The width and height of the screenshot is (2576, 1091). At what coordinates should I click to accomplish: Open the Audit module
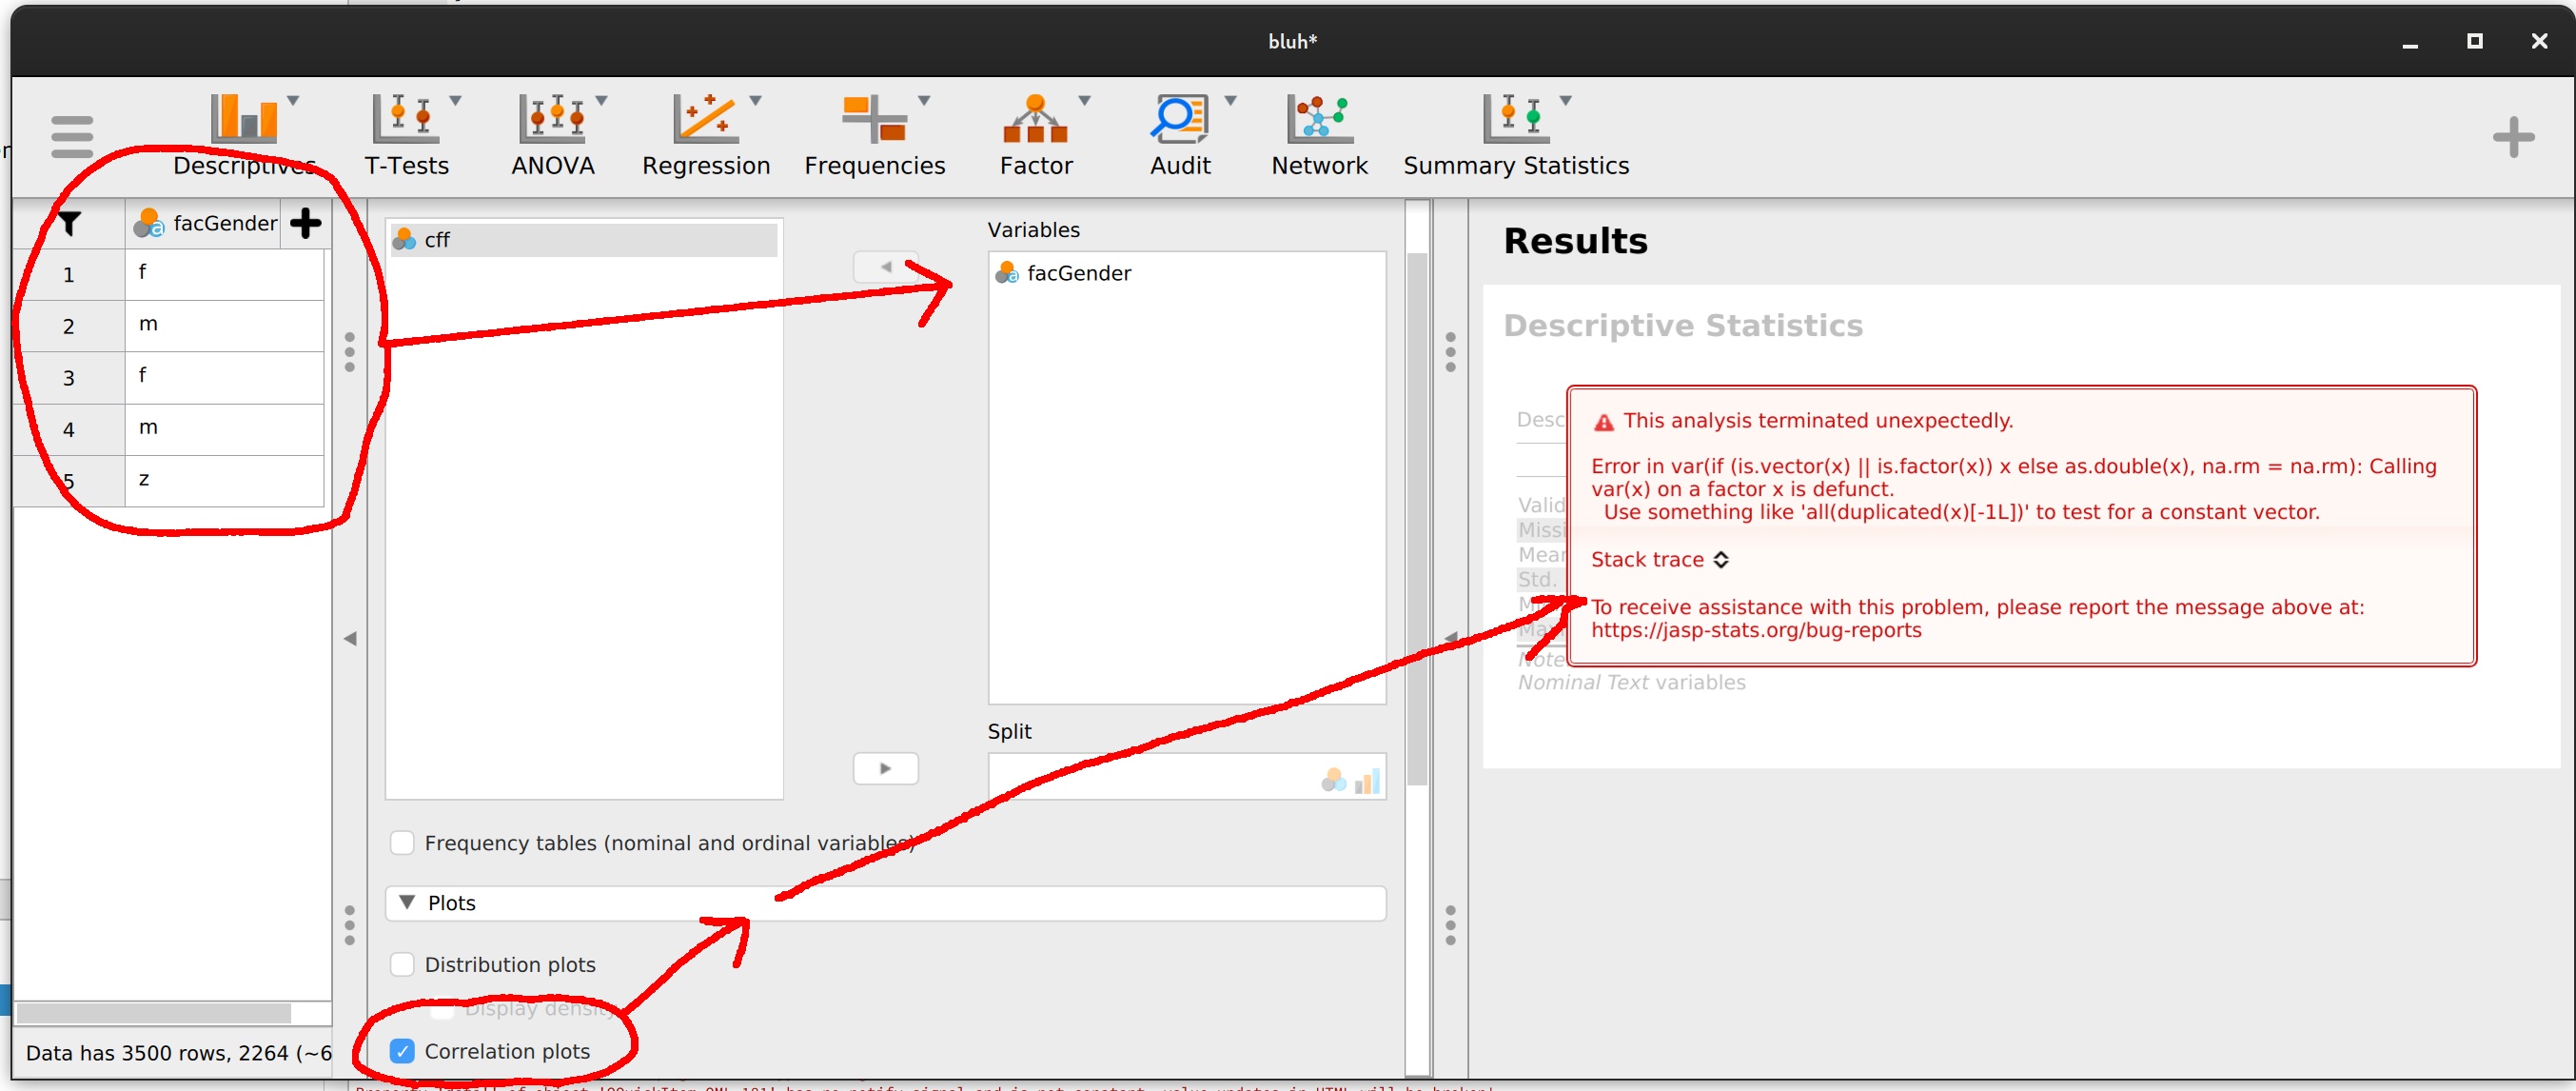click(1181, 135)
